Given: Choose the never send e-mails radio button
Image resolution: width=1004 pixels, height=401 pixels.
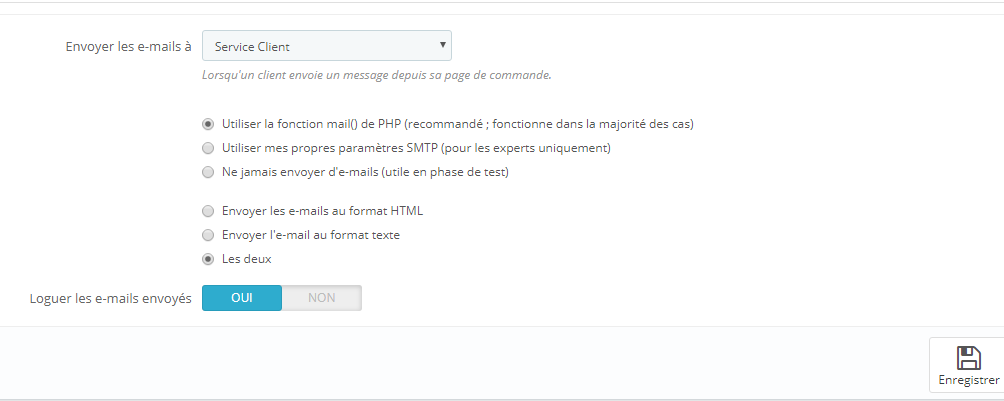Looking at the screenshot, I should tap(208, 172).
